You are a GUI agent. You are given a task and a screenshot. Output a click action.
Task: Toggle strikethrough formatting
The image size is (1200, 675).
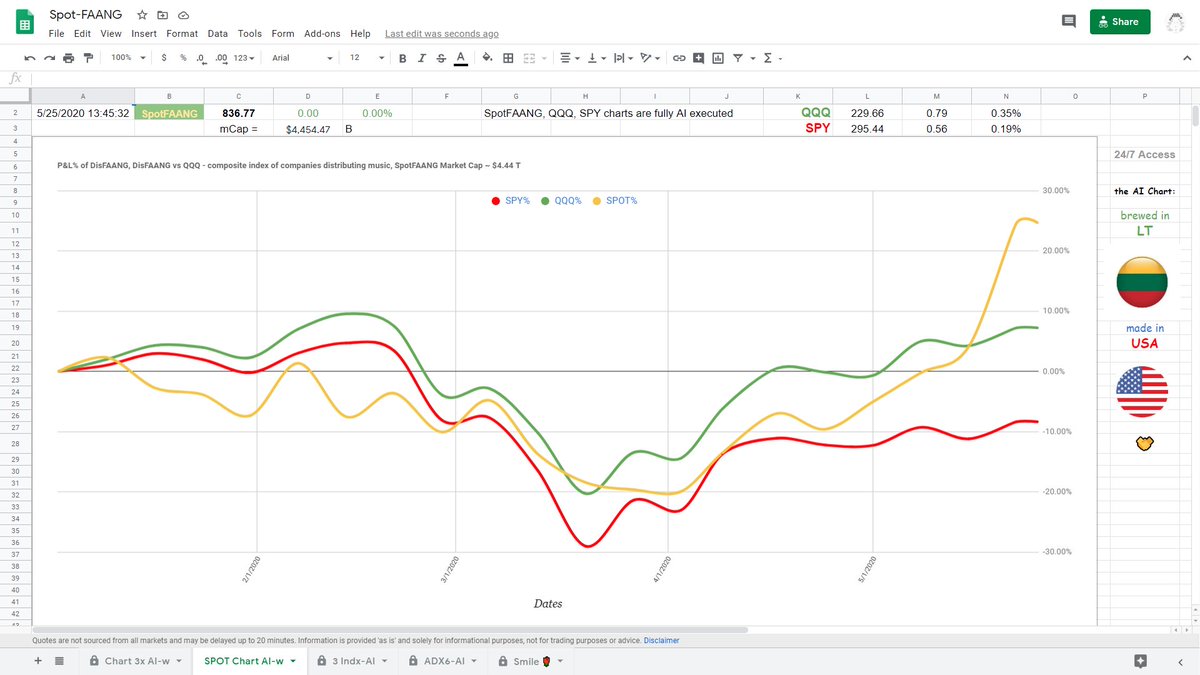[441, 58]
